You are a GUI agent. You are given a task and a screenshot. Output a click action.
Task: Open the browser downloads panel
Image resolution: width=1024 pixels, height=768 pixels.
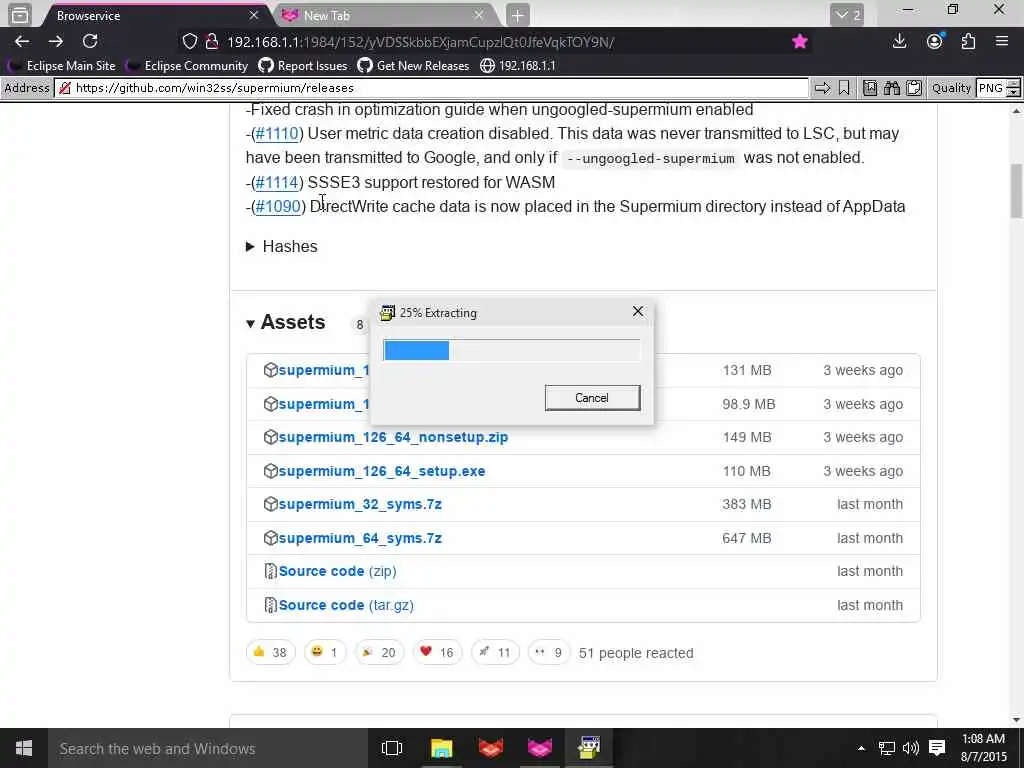[x=899, y=42]
